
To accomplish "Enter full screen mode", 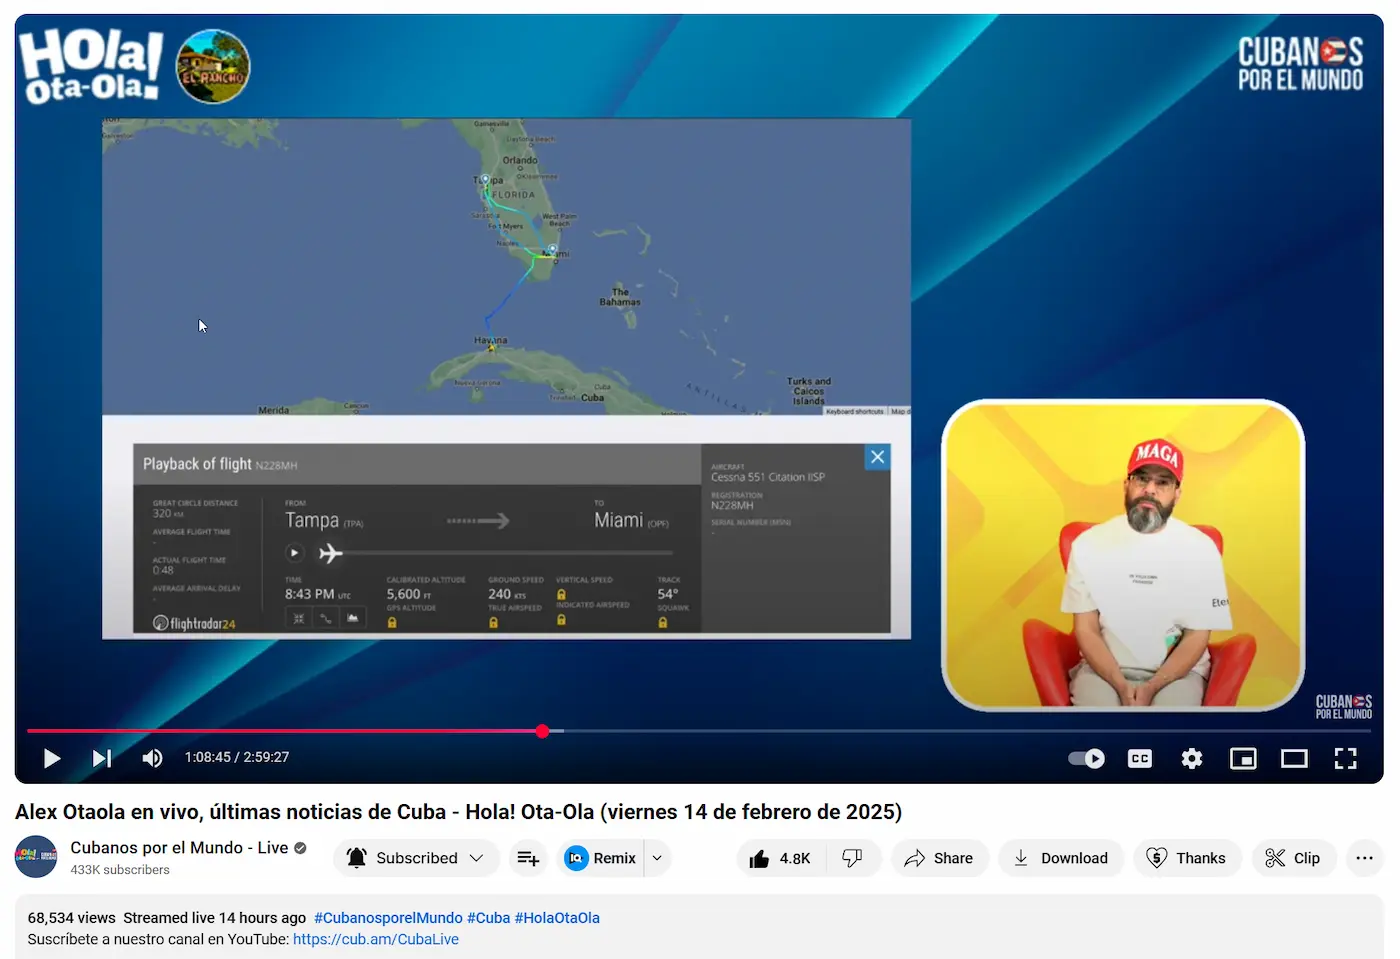I will click(1345, 758).
